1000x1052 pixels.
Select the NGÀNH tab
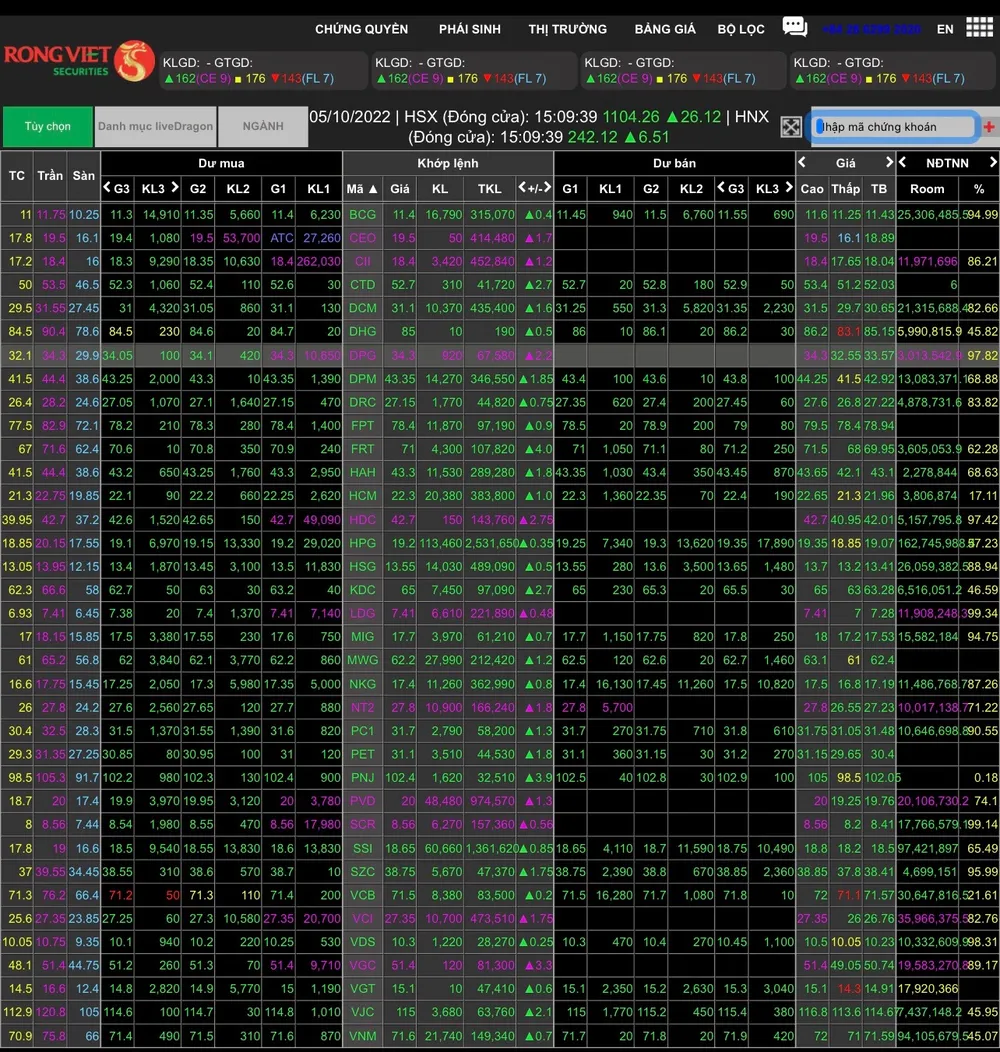(262, 127)
